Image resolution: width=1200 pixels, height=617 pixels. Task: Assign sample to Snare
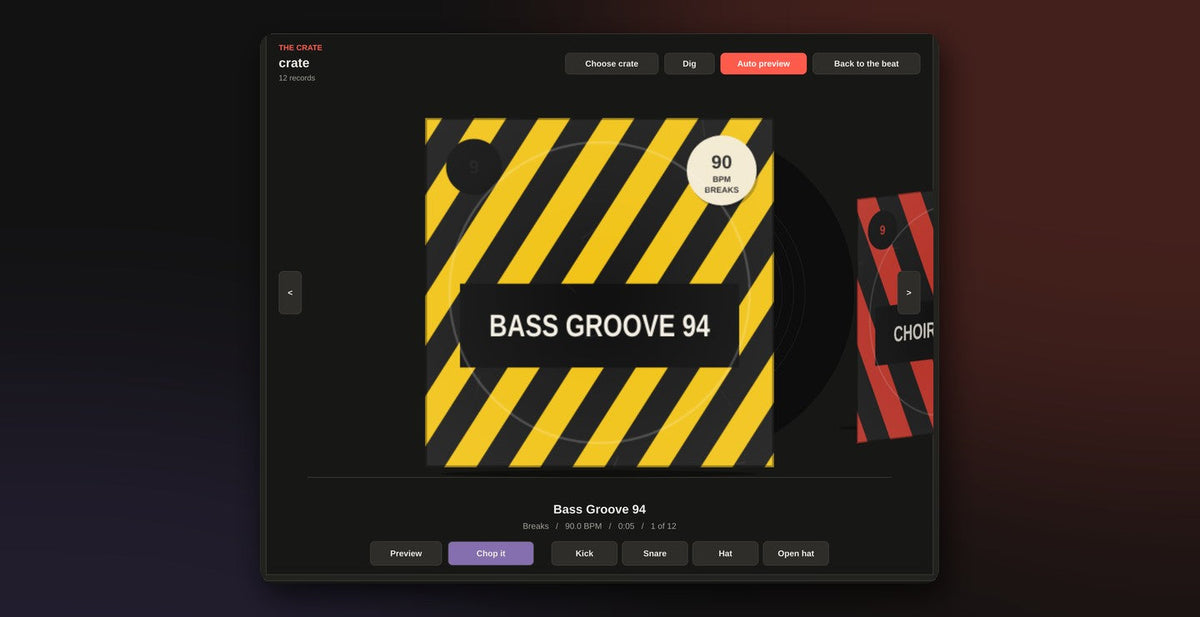655,553
